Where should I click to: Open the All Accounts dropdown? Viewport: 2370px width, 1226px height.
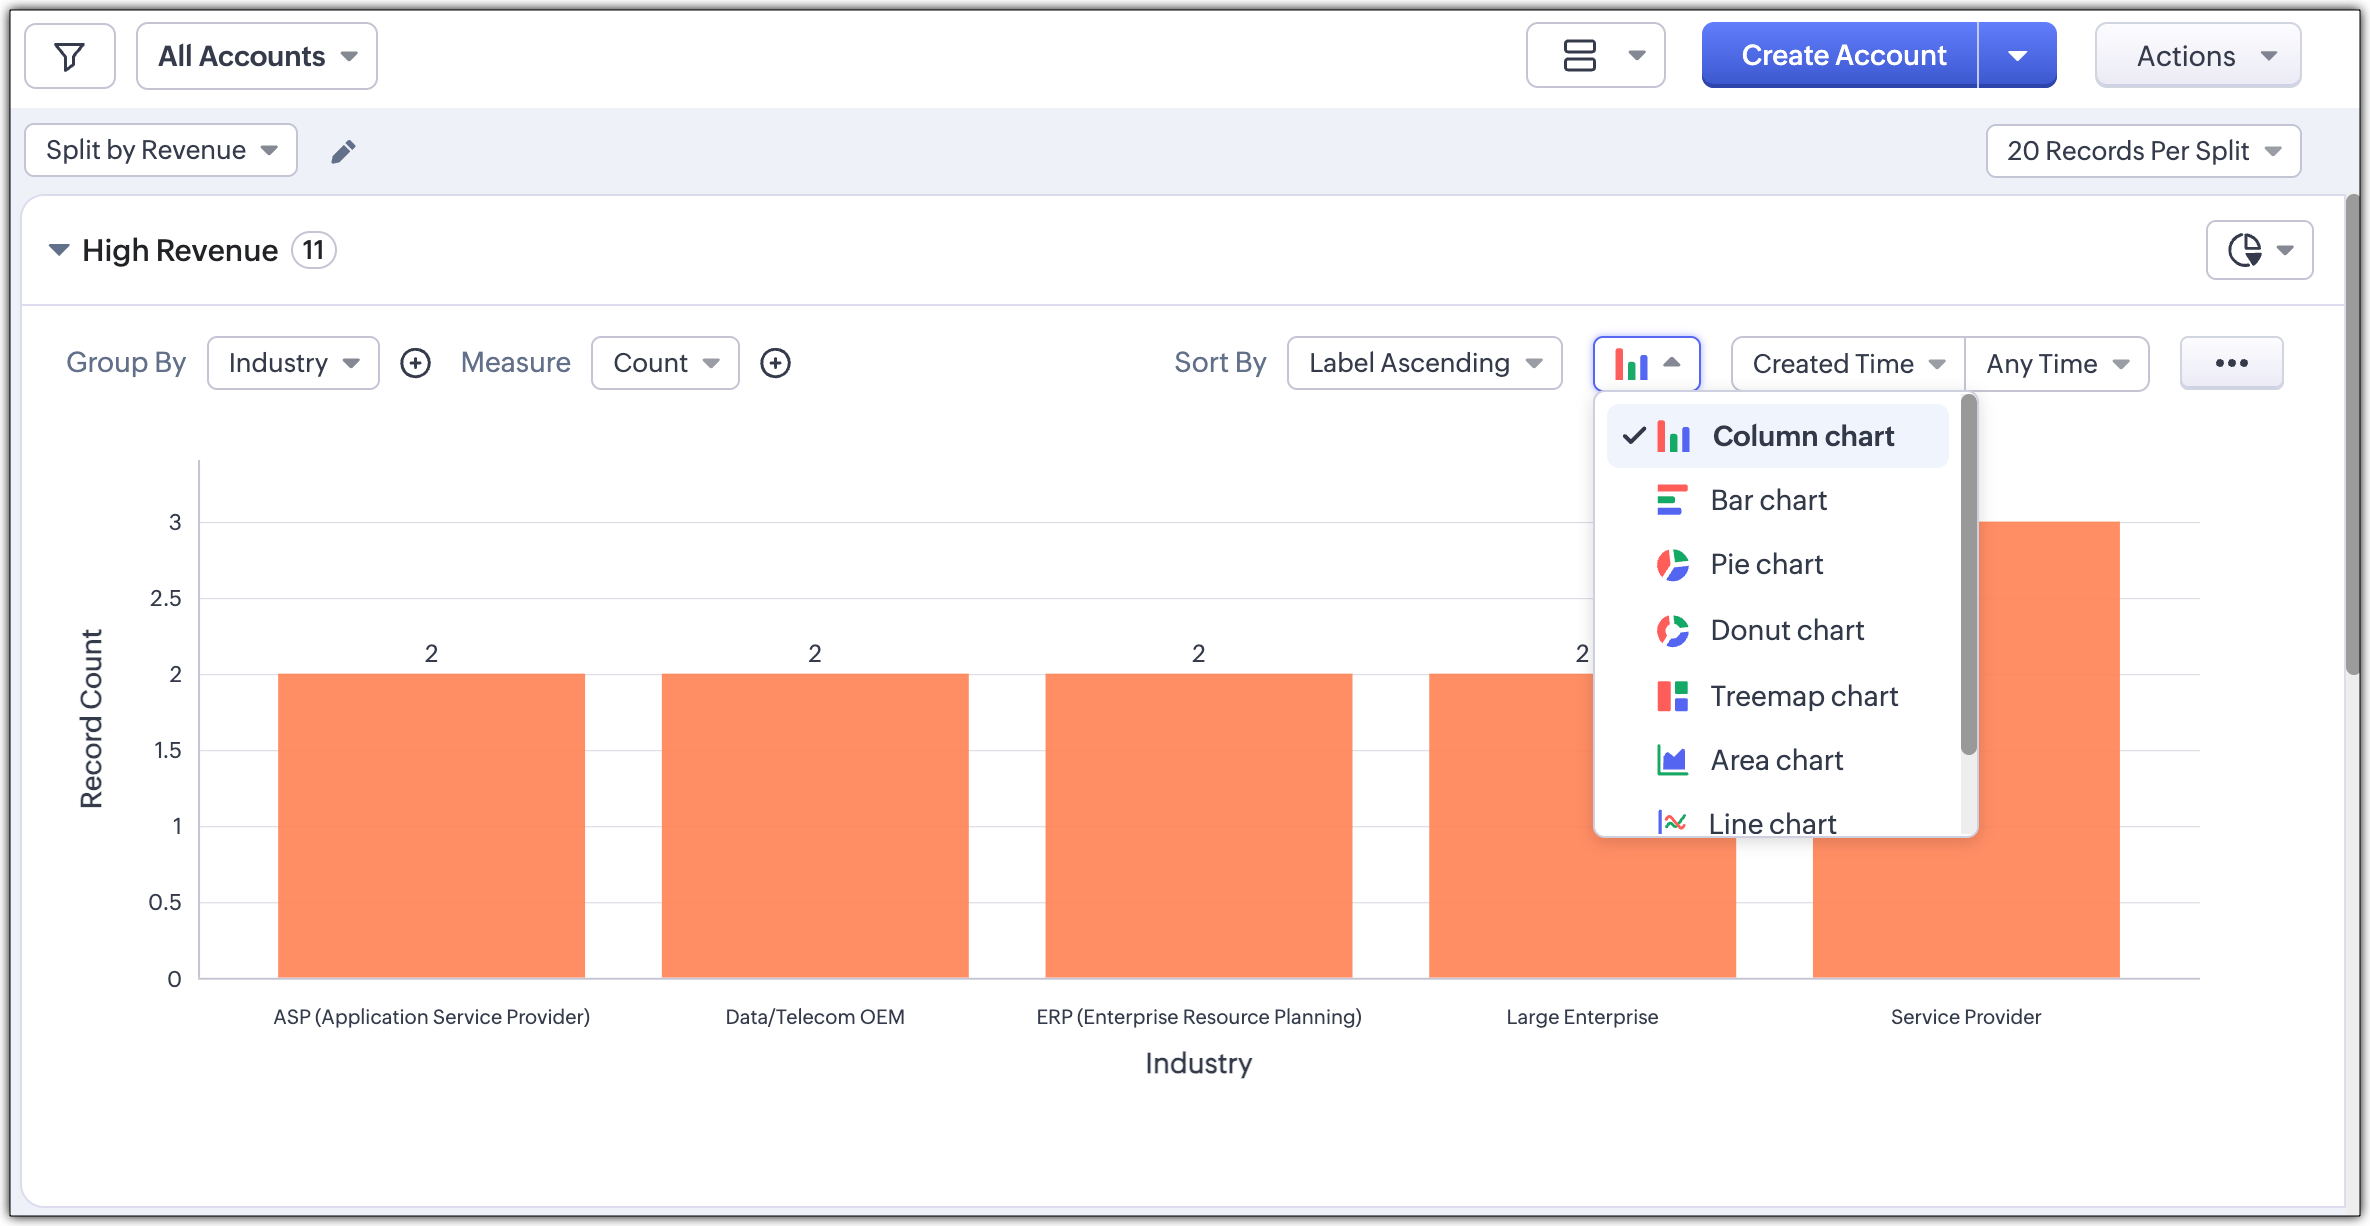(256, 56)
